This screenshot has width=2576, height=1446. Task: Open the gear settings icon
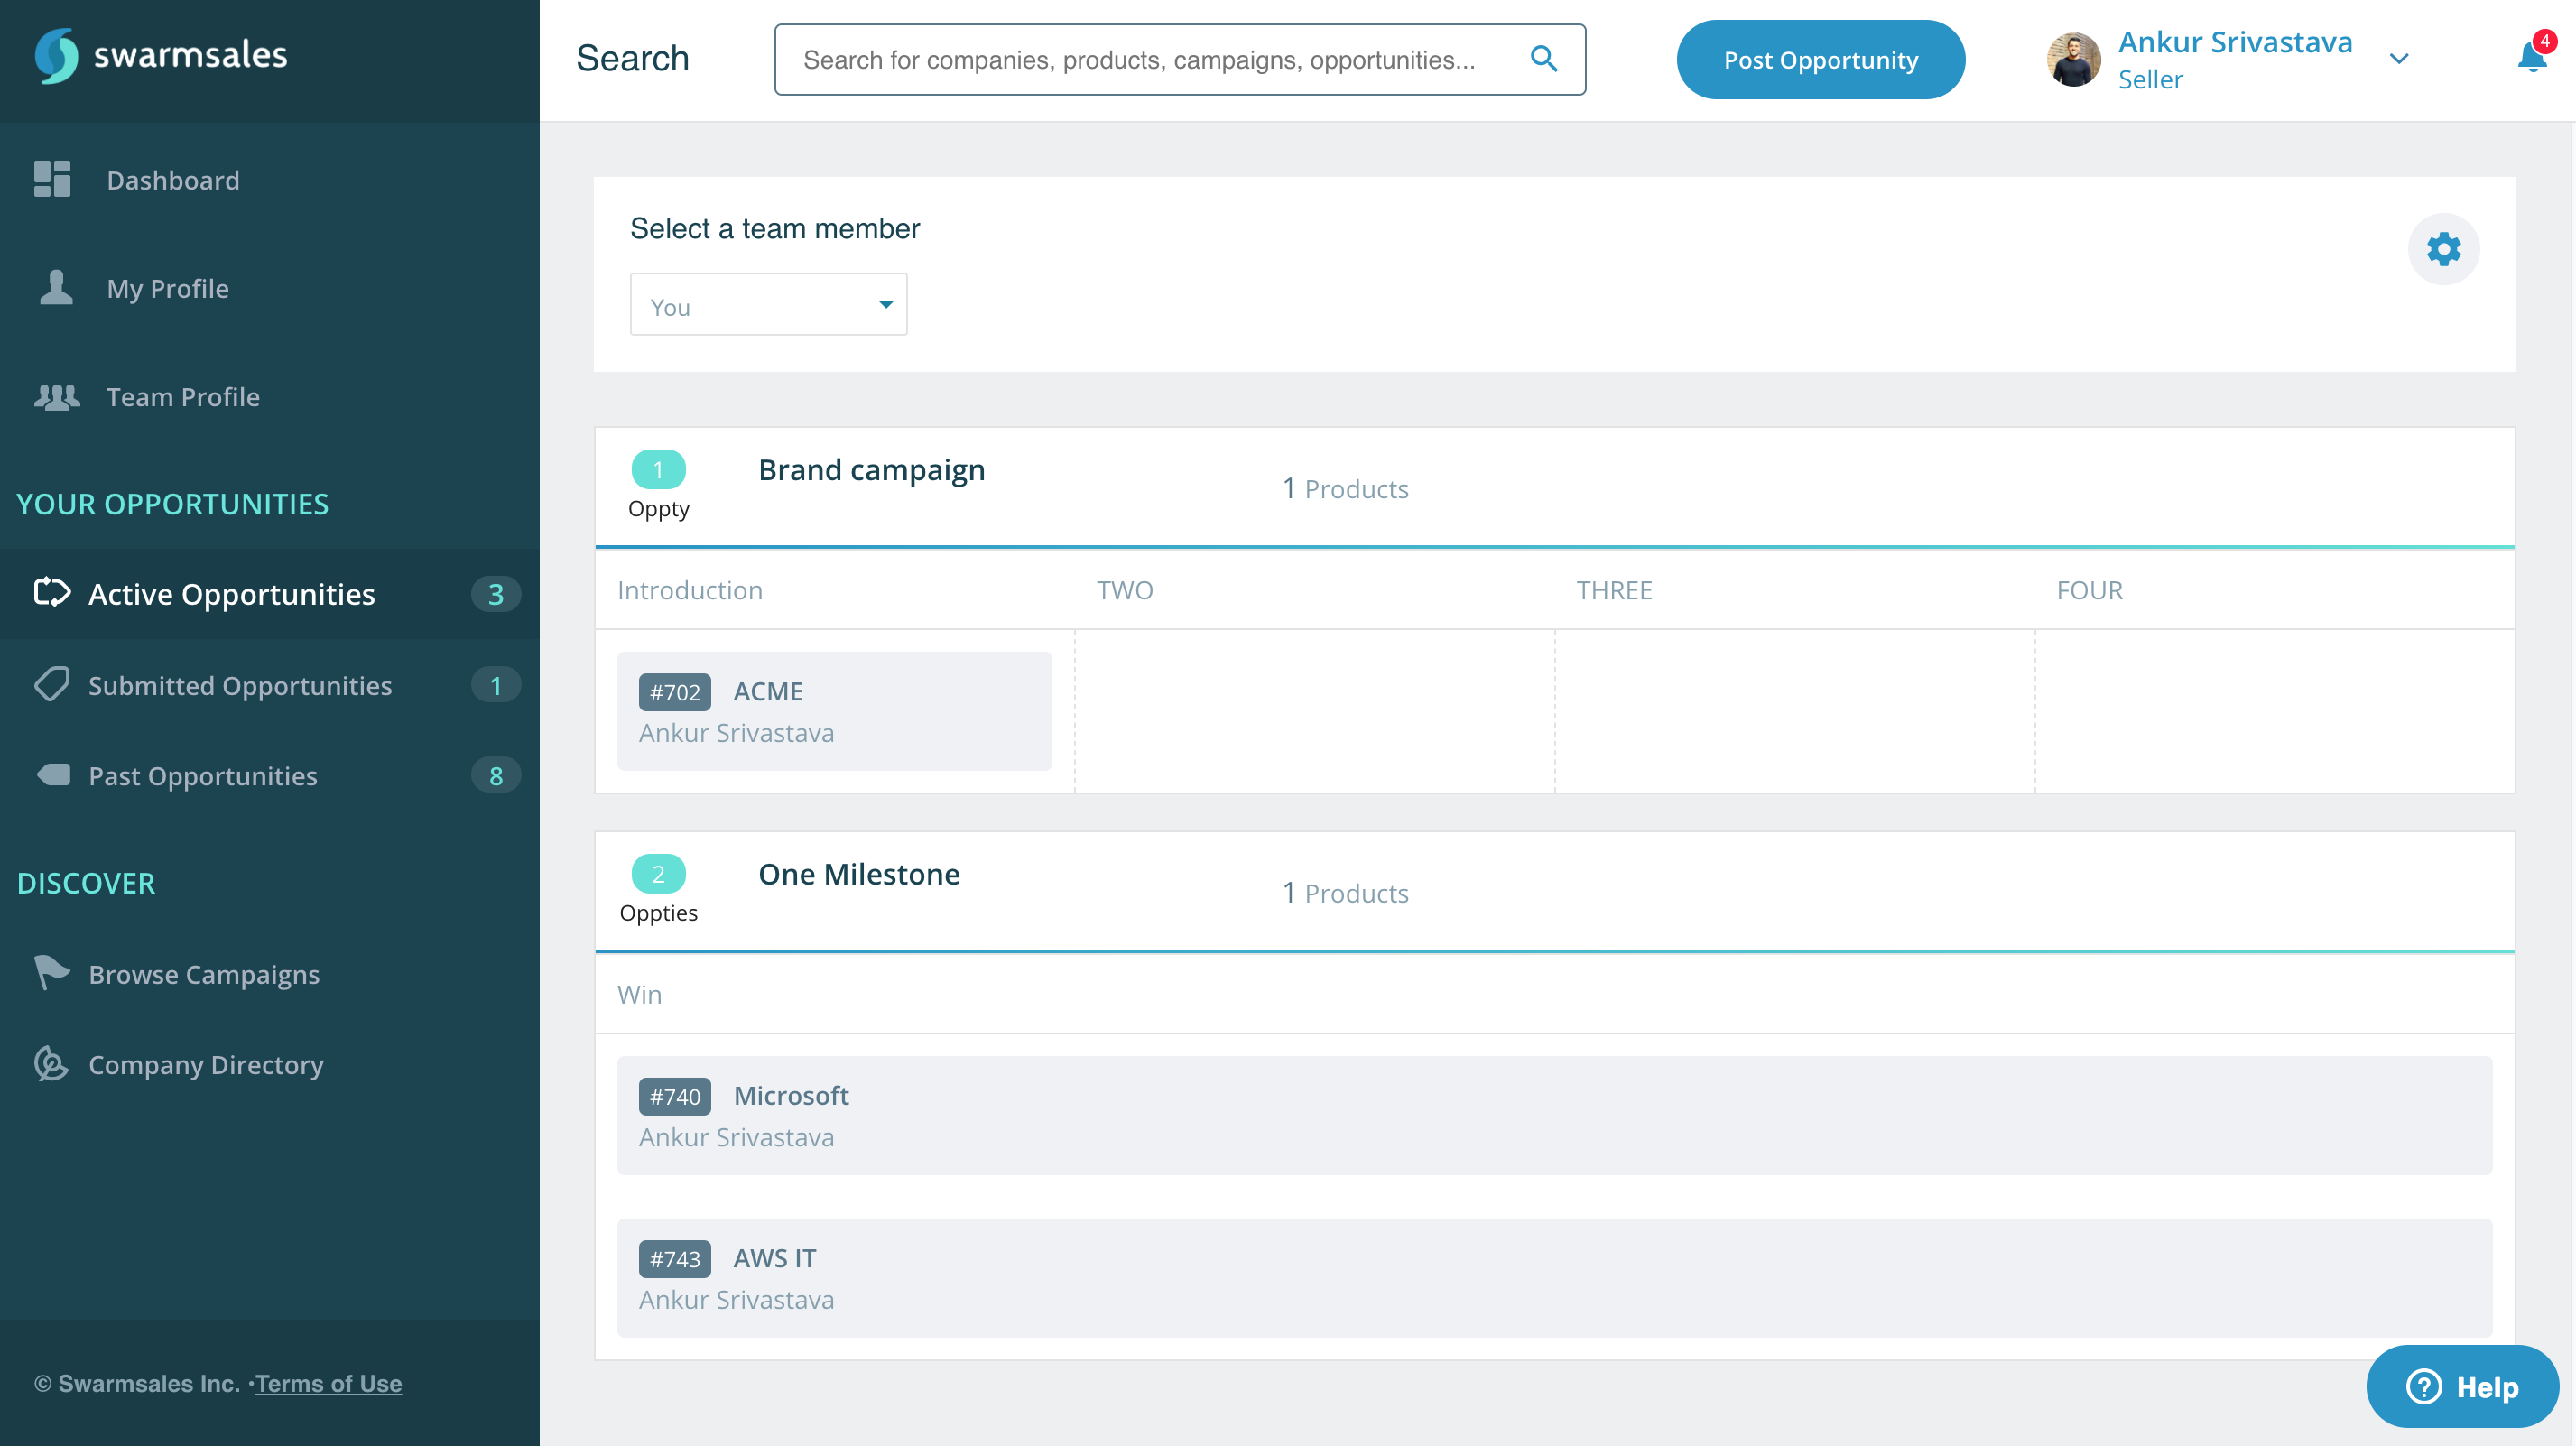pyautogui.click(x=2443, y=249)
